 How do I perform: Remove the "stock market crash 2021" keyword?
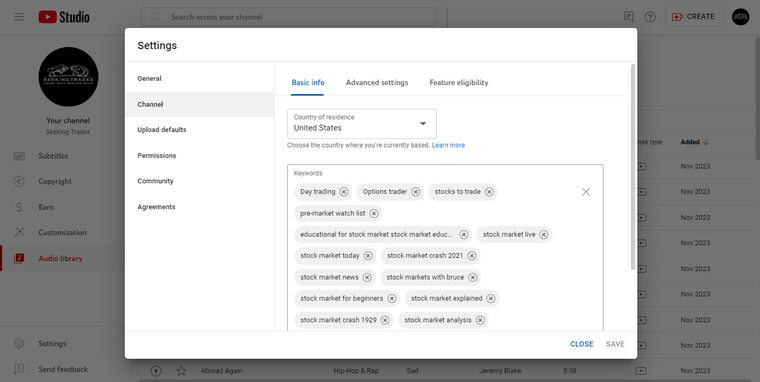(x=472, y=256)
